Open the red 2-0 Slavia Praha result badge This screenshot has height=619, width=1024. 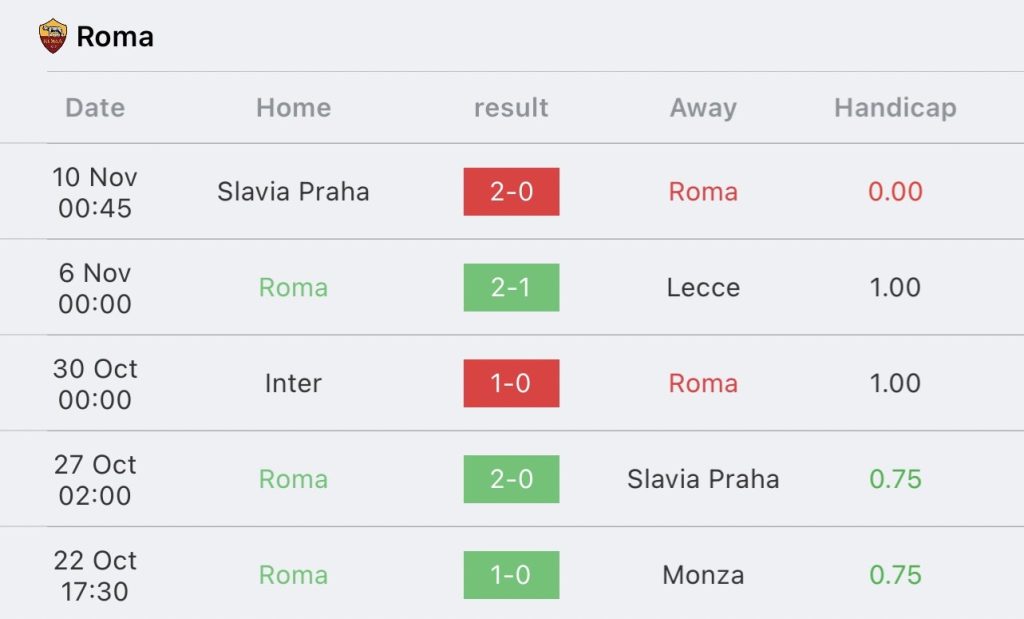pos(511,191)
